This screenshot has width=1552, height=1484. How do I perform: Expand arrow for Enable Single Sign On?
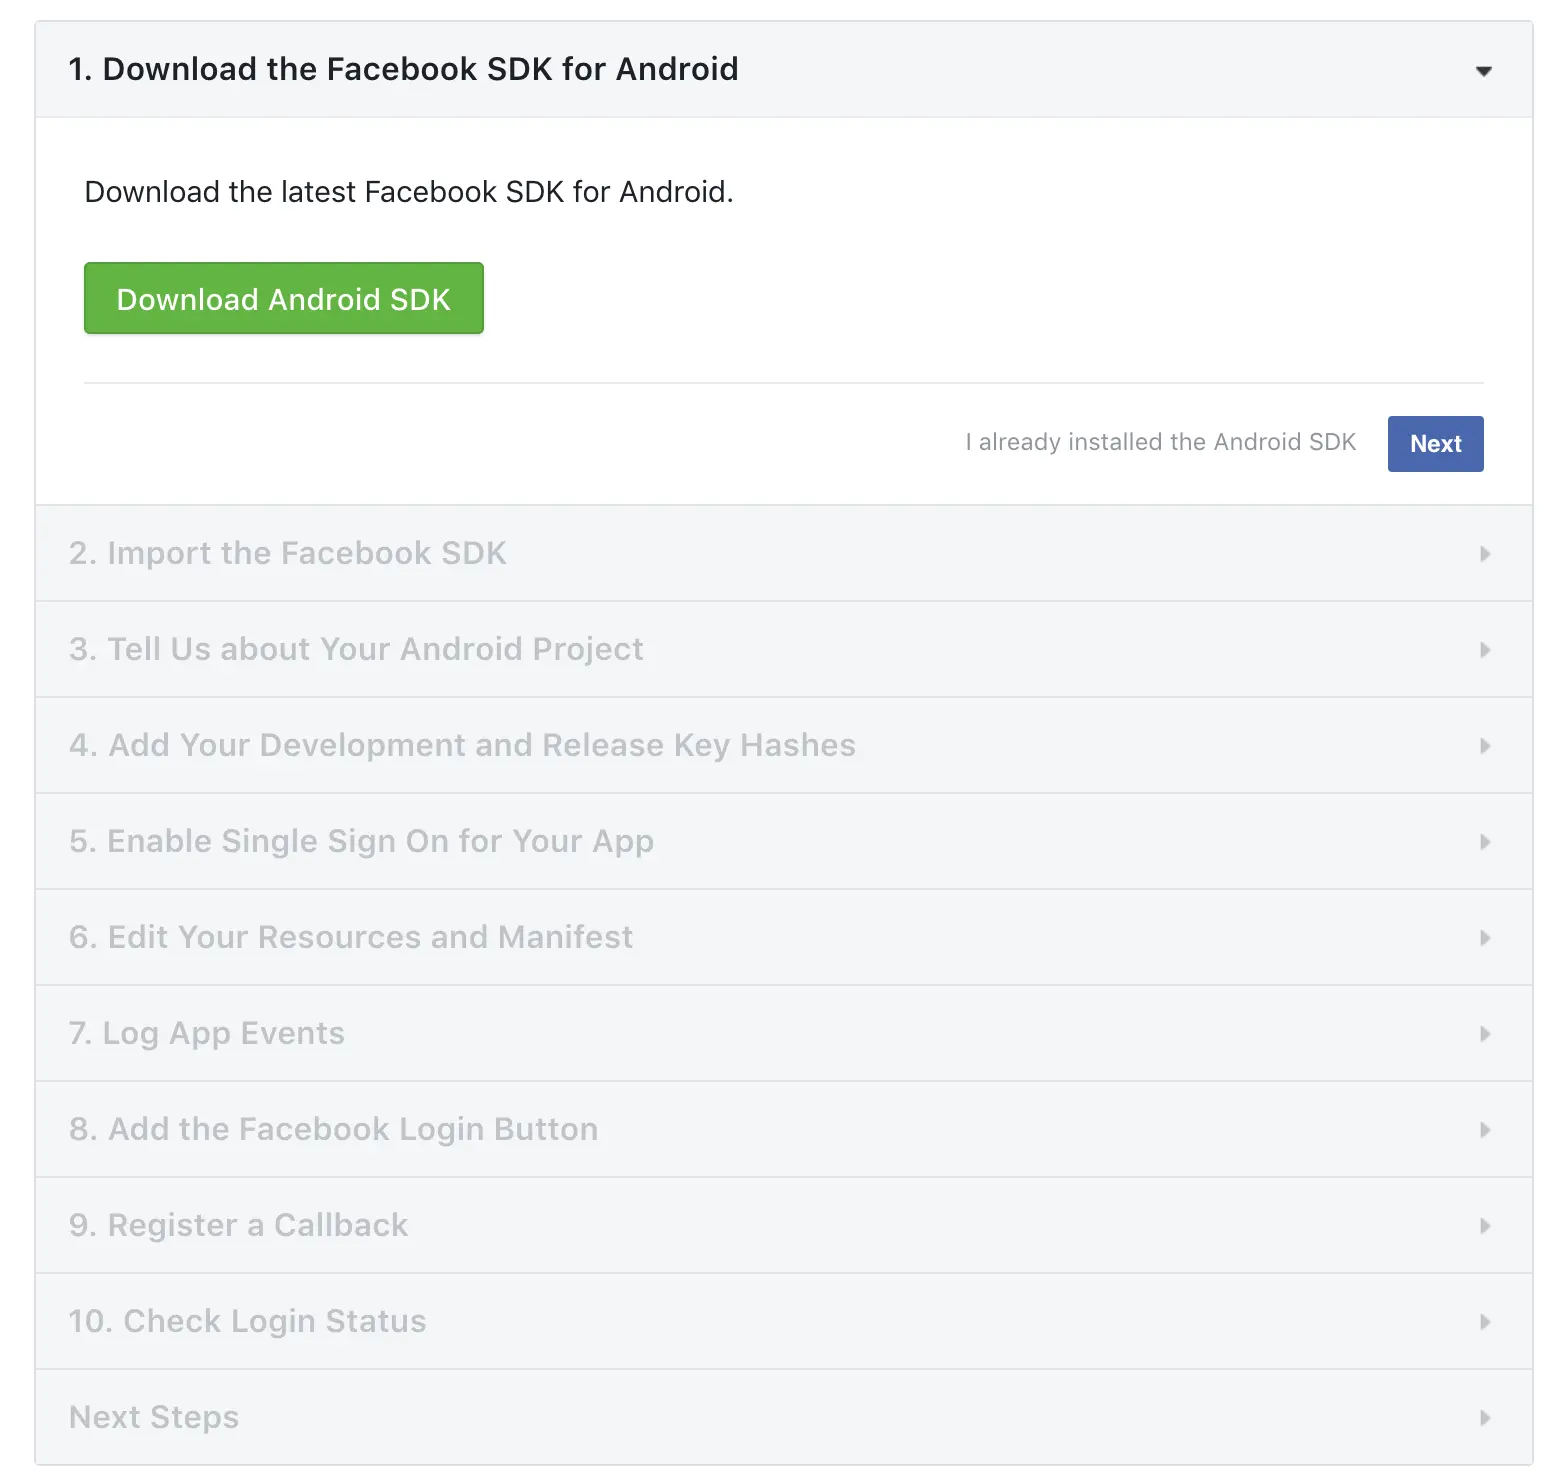point(1485,842)
